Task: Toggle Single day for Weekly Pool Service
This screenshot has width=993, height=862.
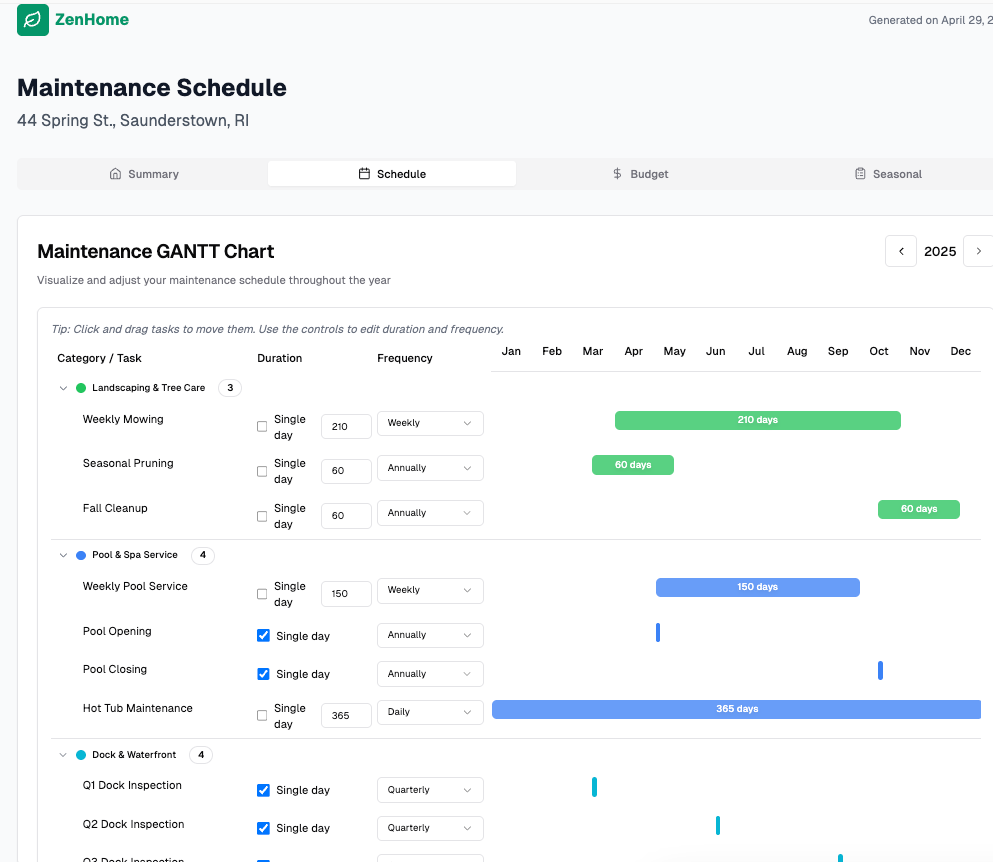Action: point(262,594)
